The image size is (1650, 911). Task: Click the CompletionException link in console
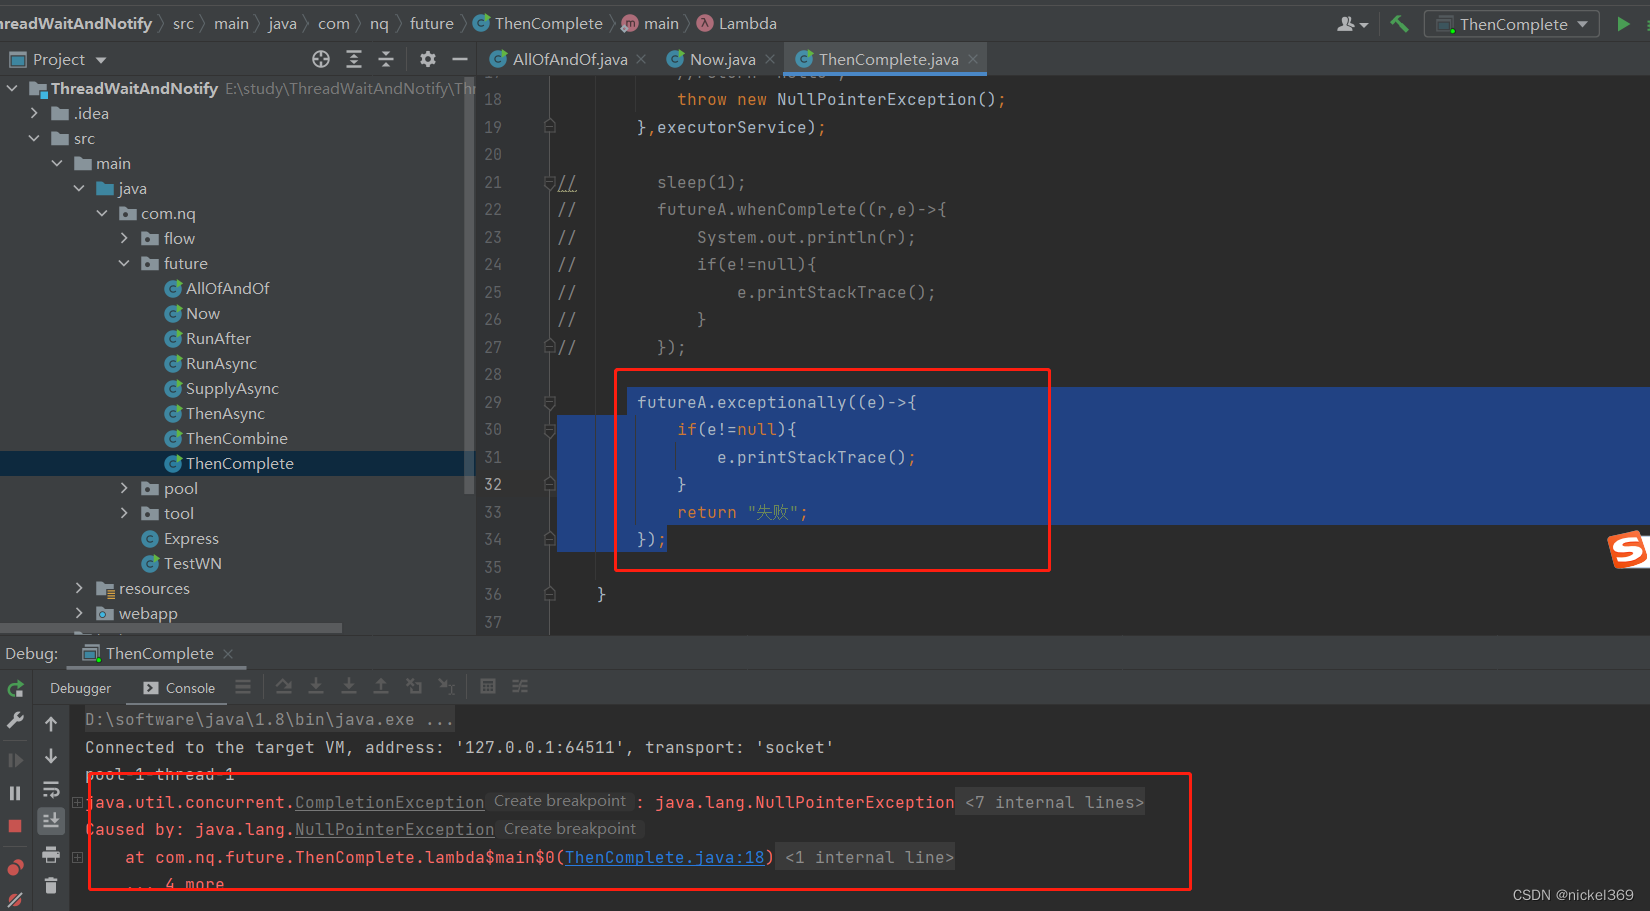pos(389,803)
